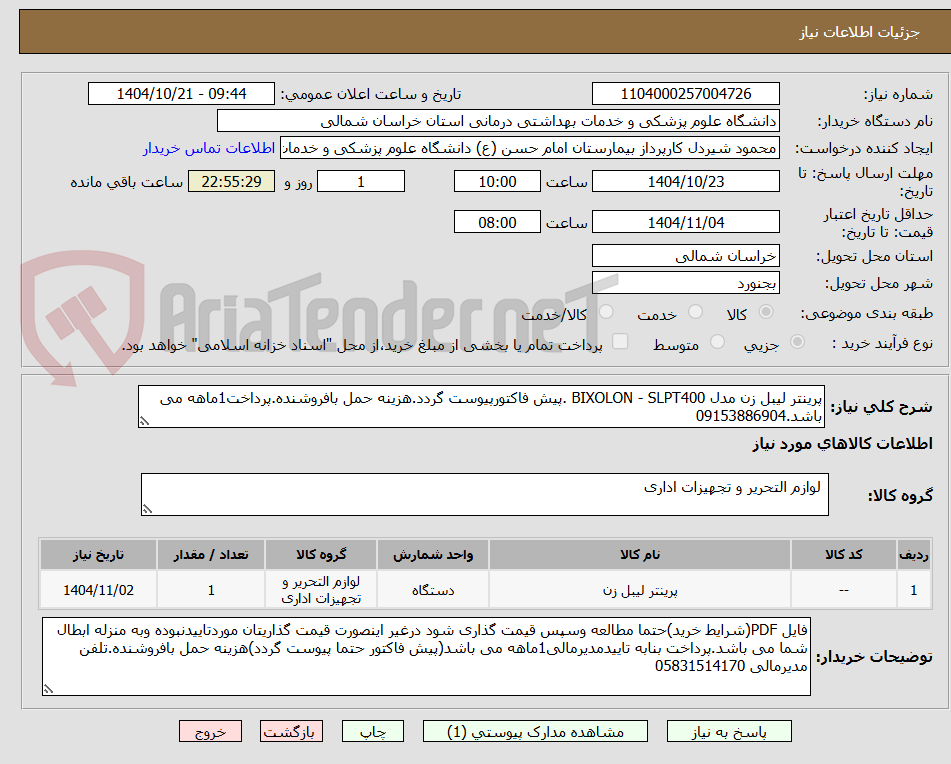Open مشاهده مدارک پیوستی (1)
This screenshot has width=951, height=764.
[535, 731]
